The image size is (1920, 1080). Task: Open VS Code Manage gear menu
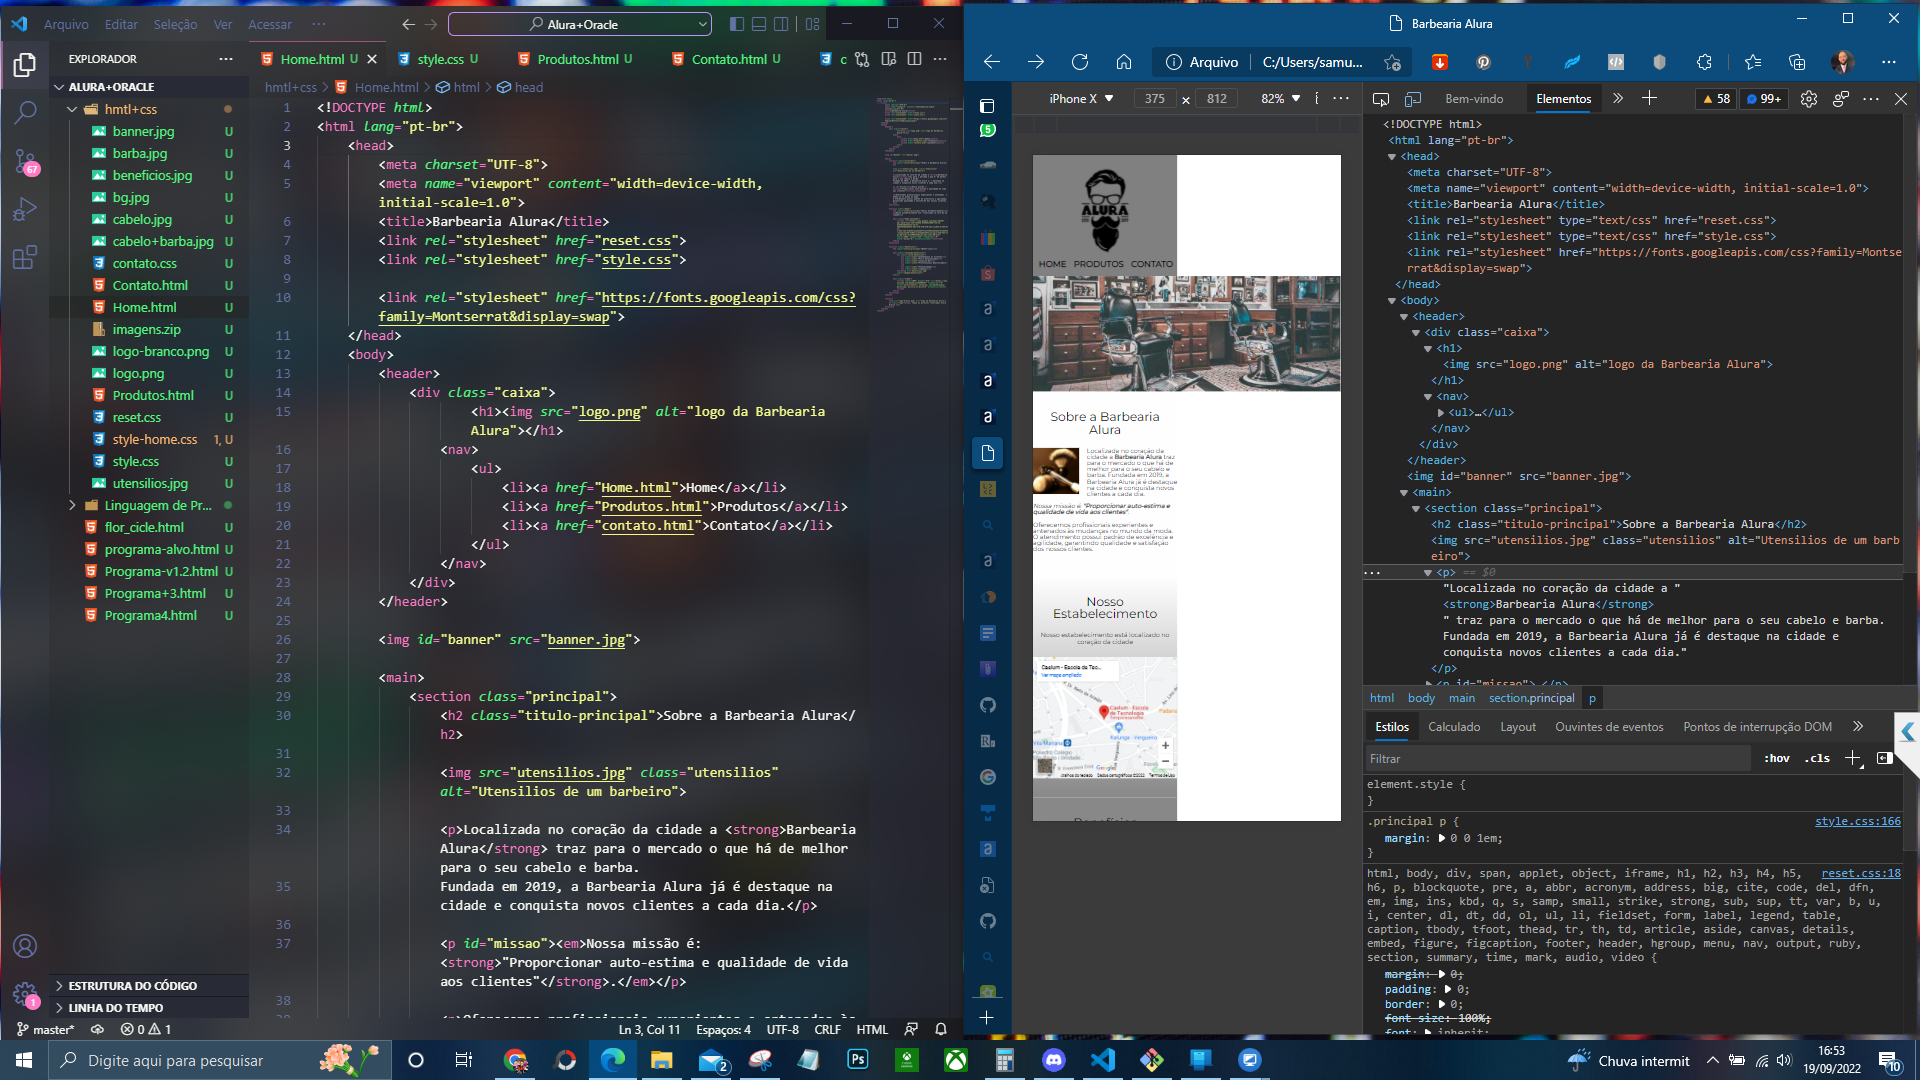pos(25,994)
